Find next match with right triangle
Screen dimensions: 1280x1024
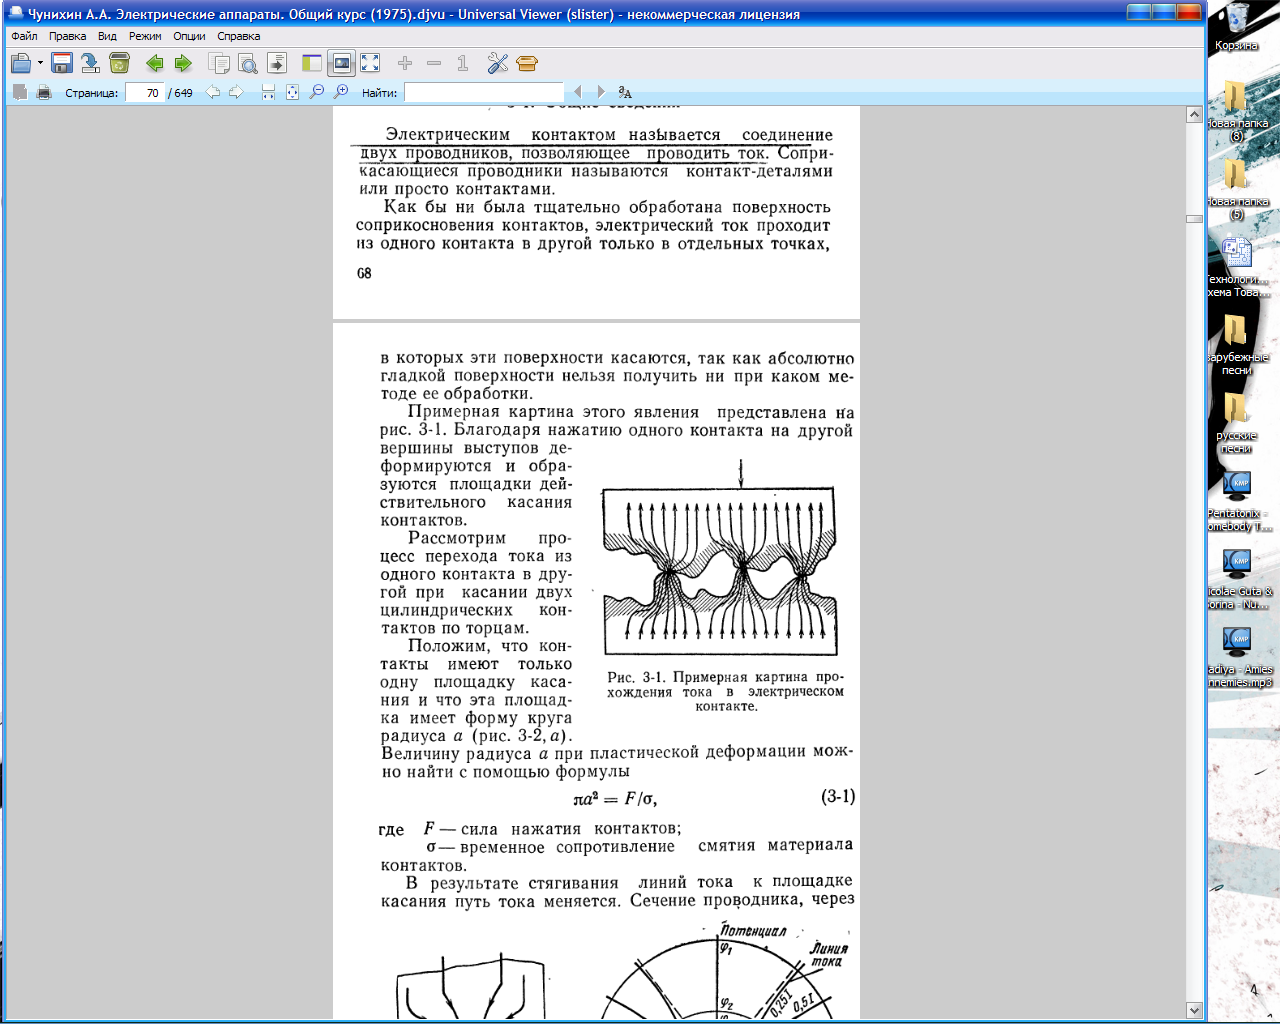[601, 92]
